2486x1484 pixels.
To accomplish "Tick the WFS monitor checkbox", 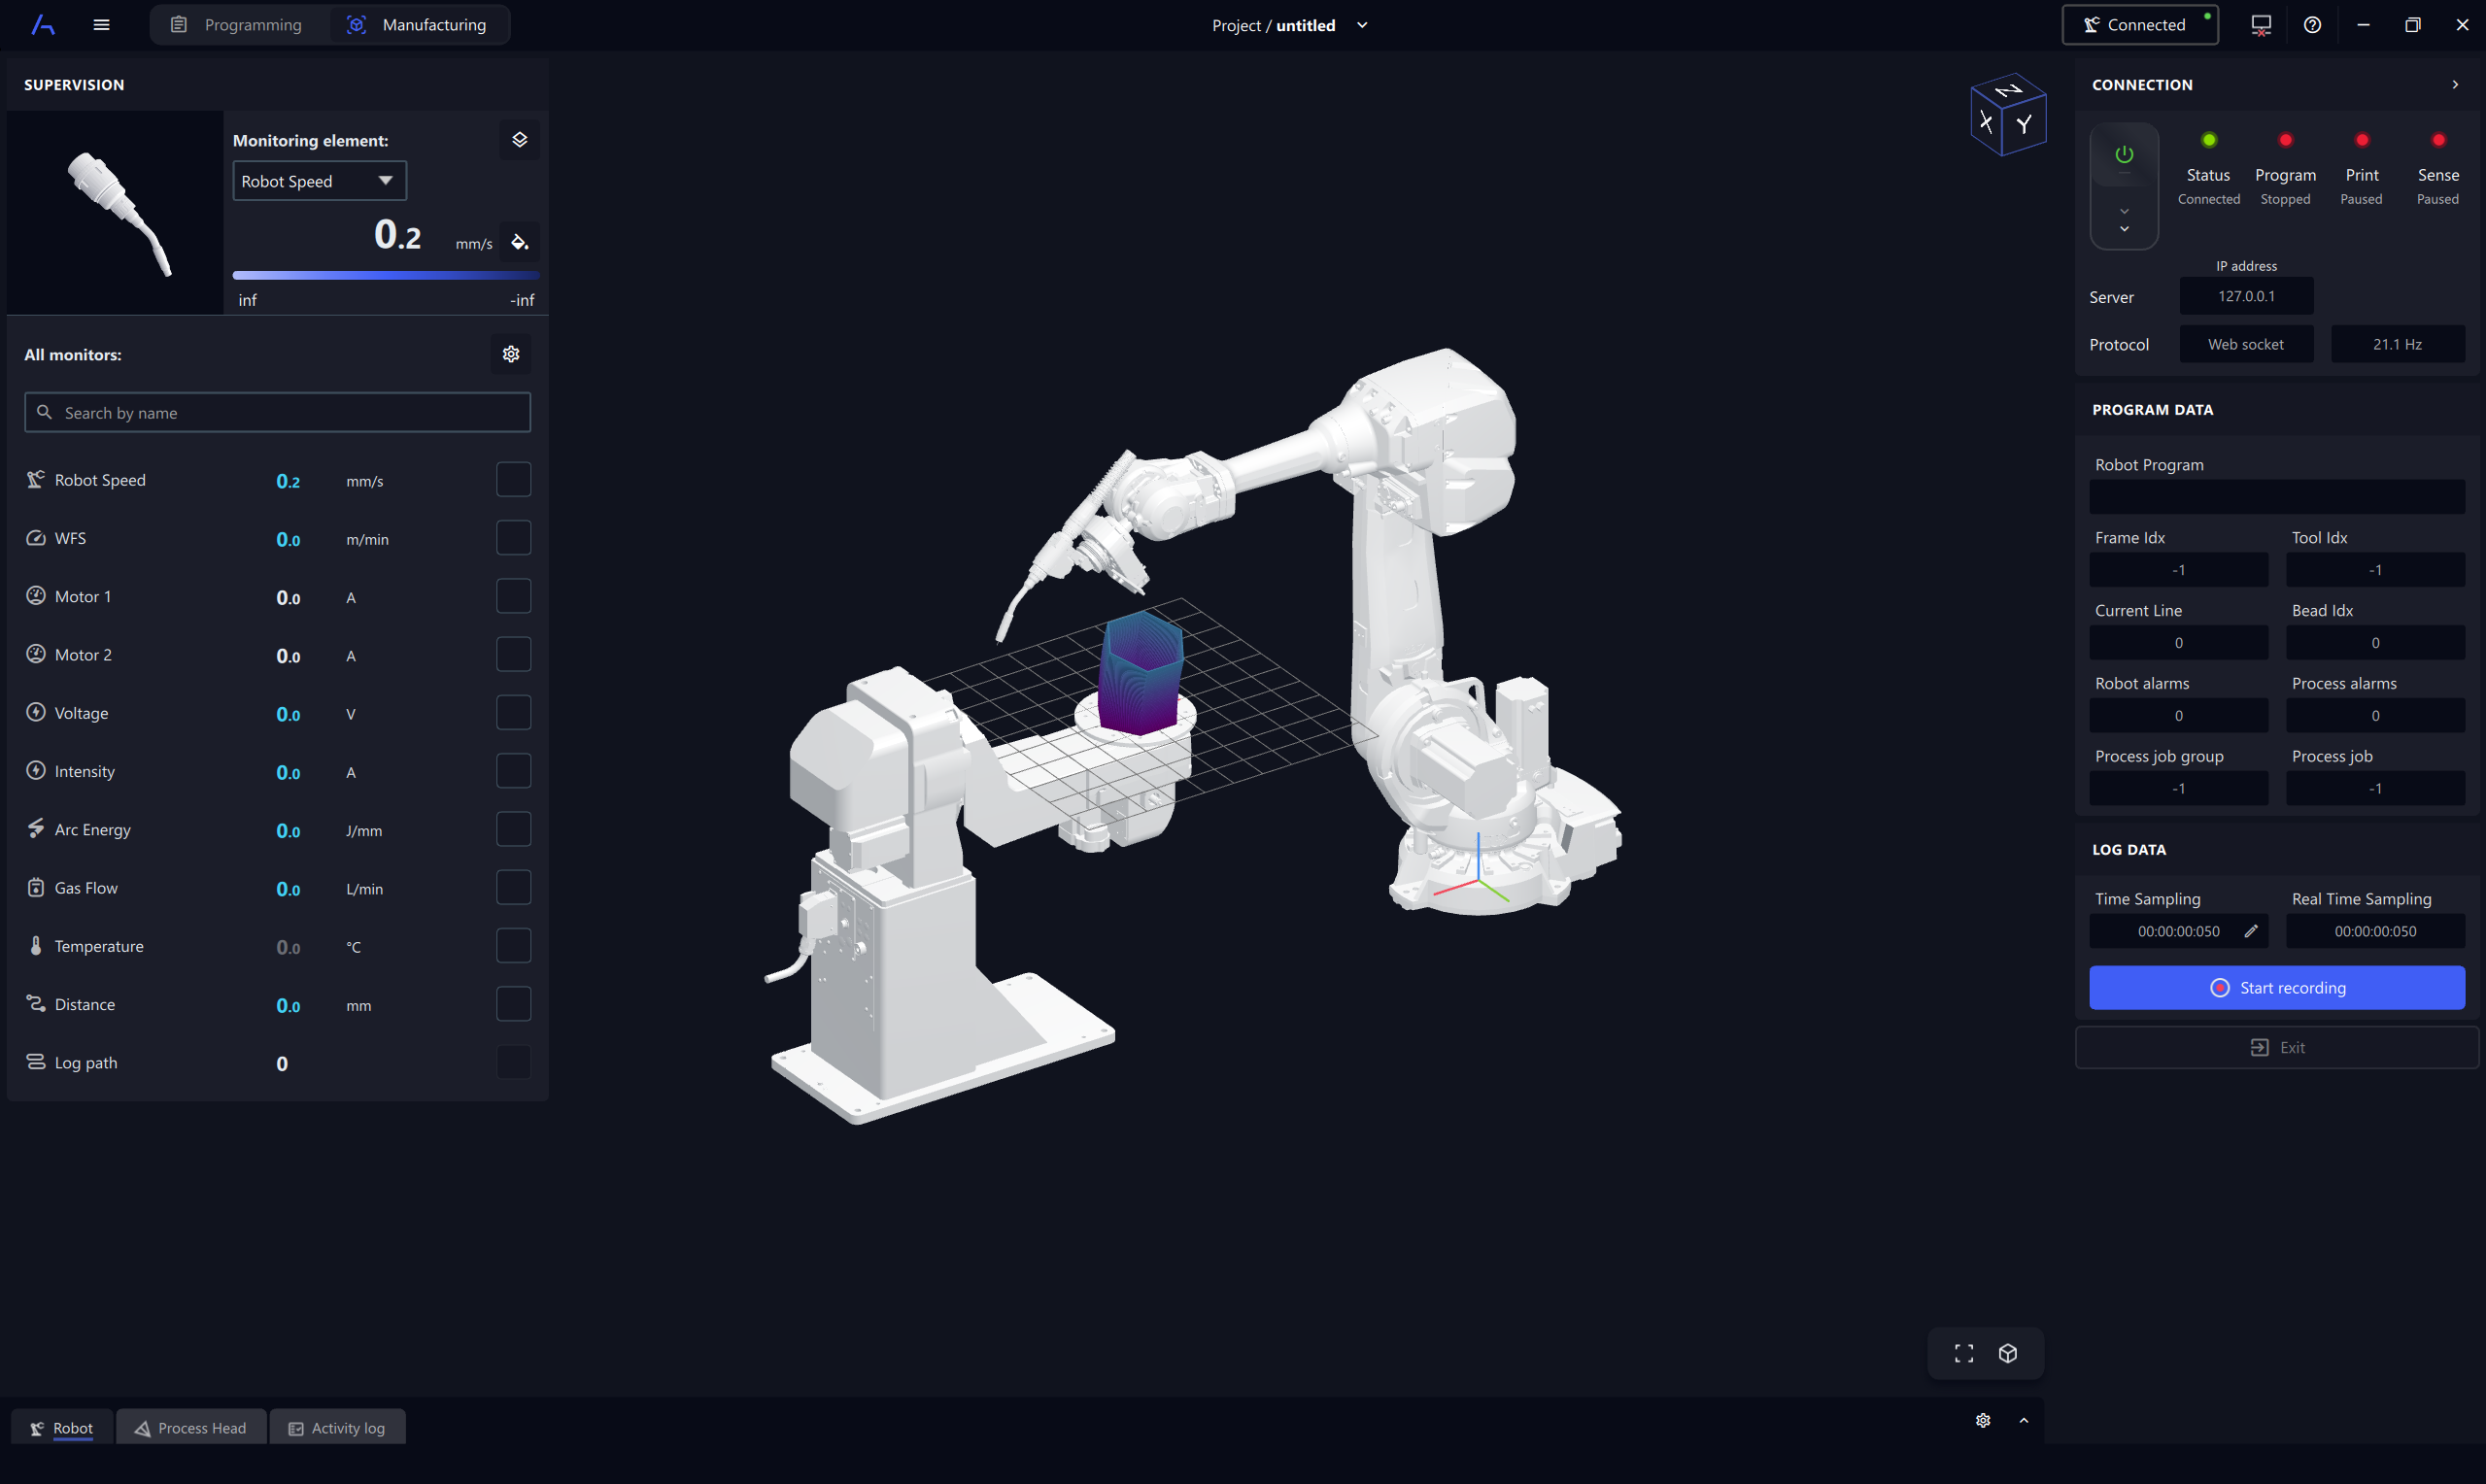I will [x=513, y=538].
